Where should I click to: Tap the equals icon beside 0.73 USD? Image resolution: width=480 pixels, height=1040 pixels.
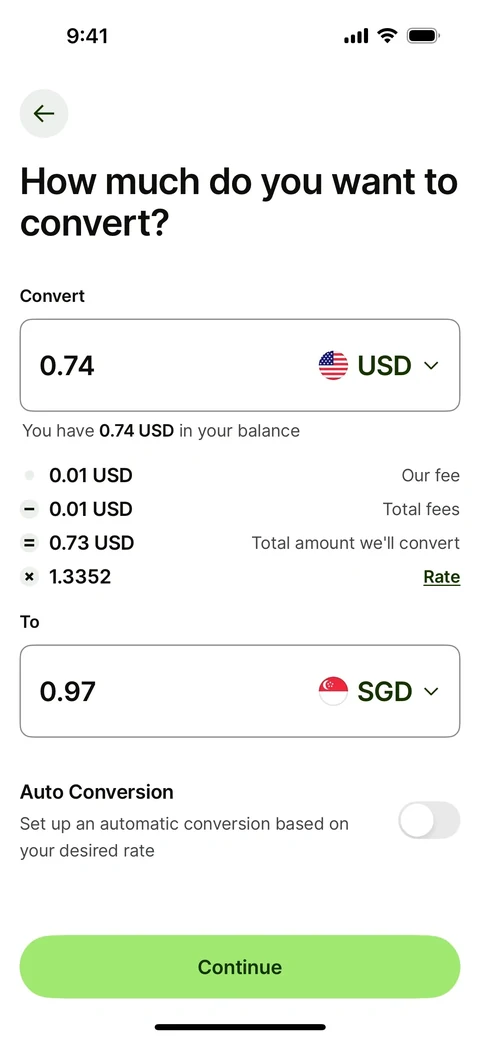point(29,543)
